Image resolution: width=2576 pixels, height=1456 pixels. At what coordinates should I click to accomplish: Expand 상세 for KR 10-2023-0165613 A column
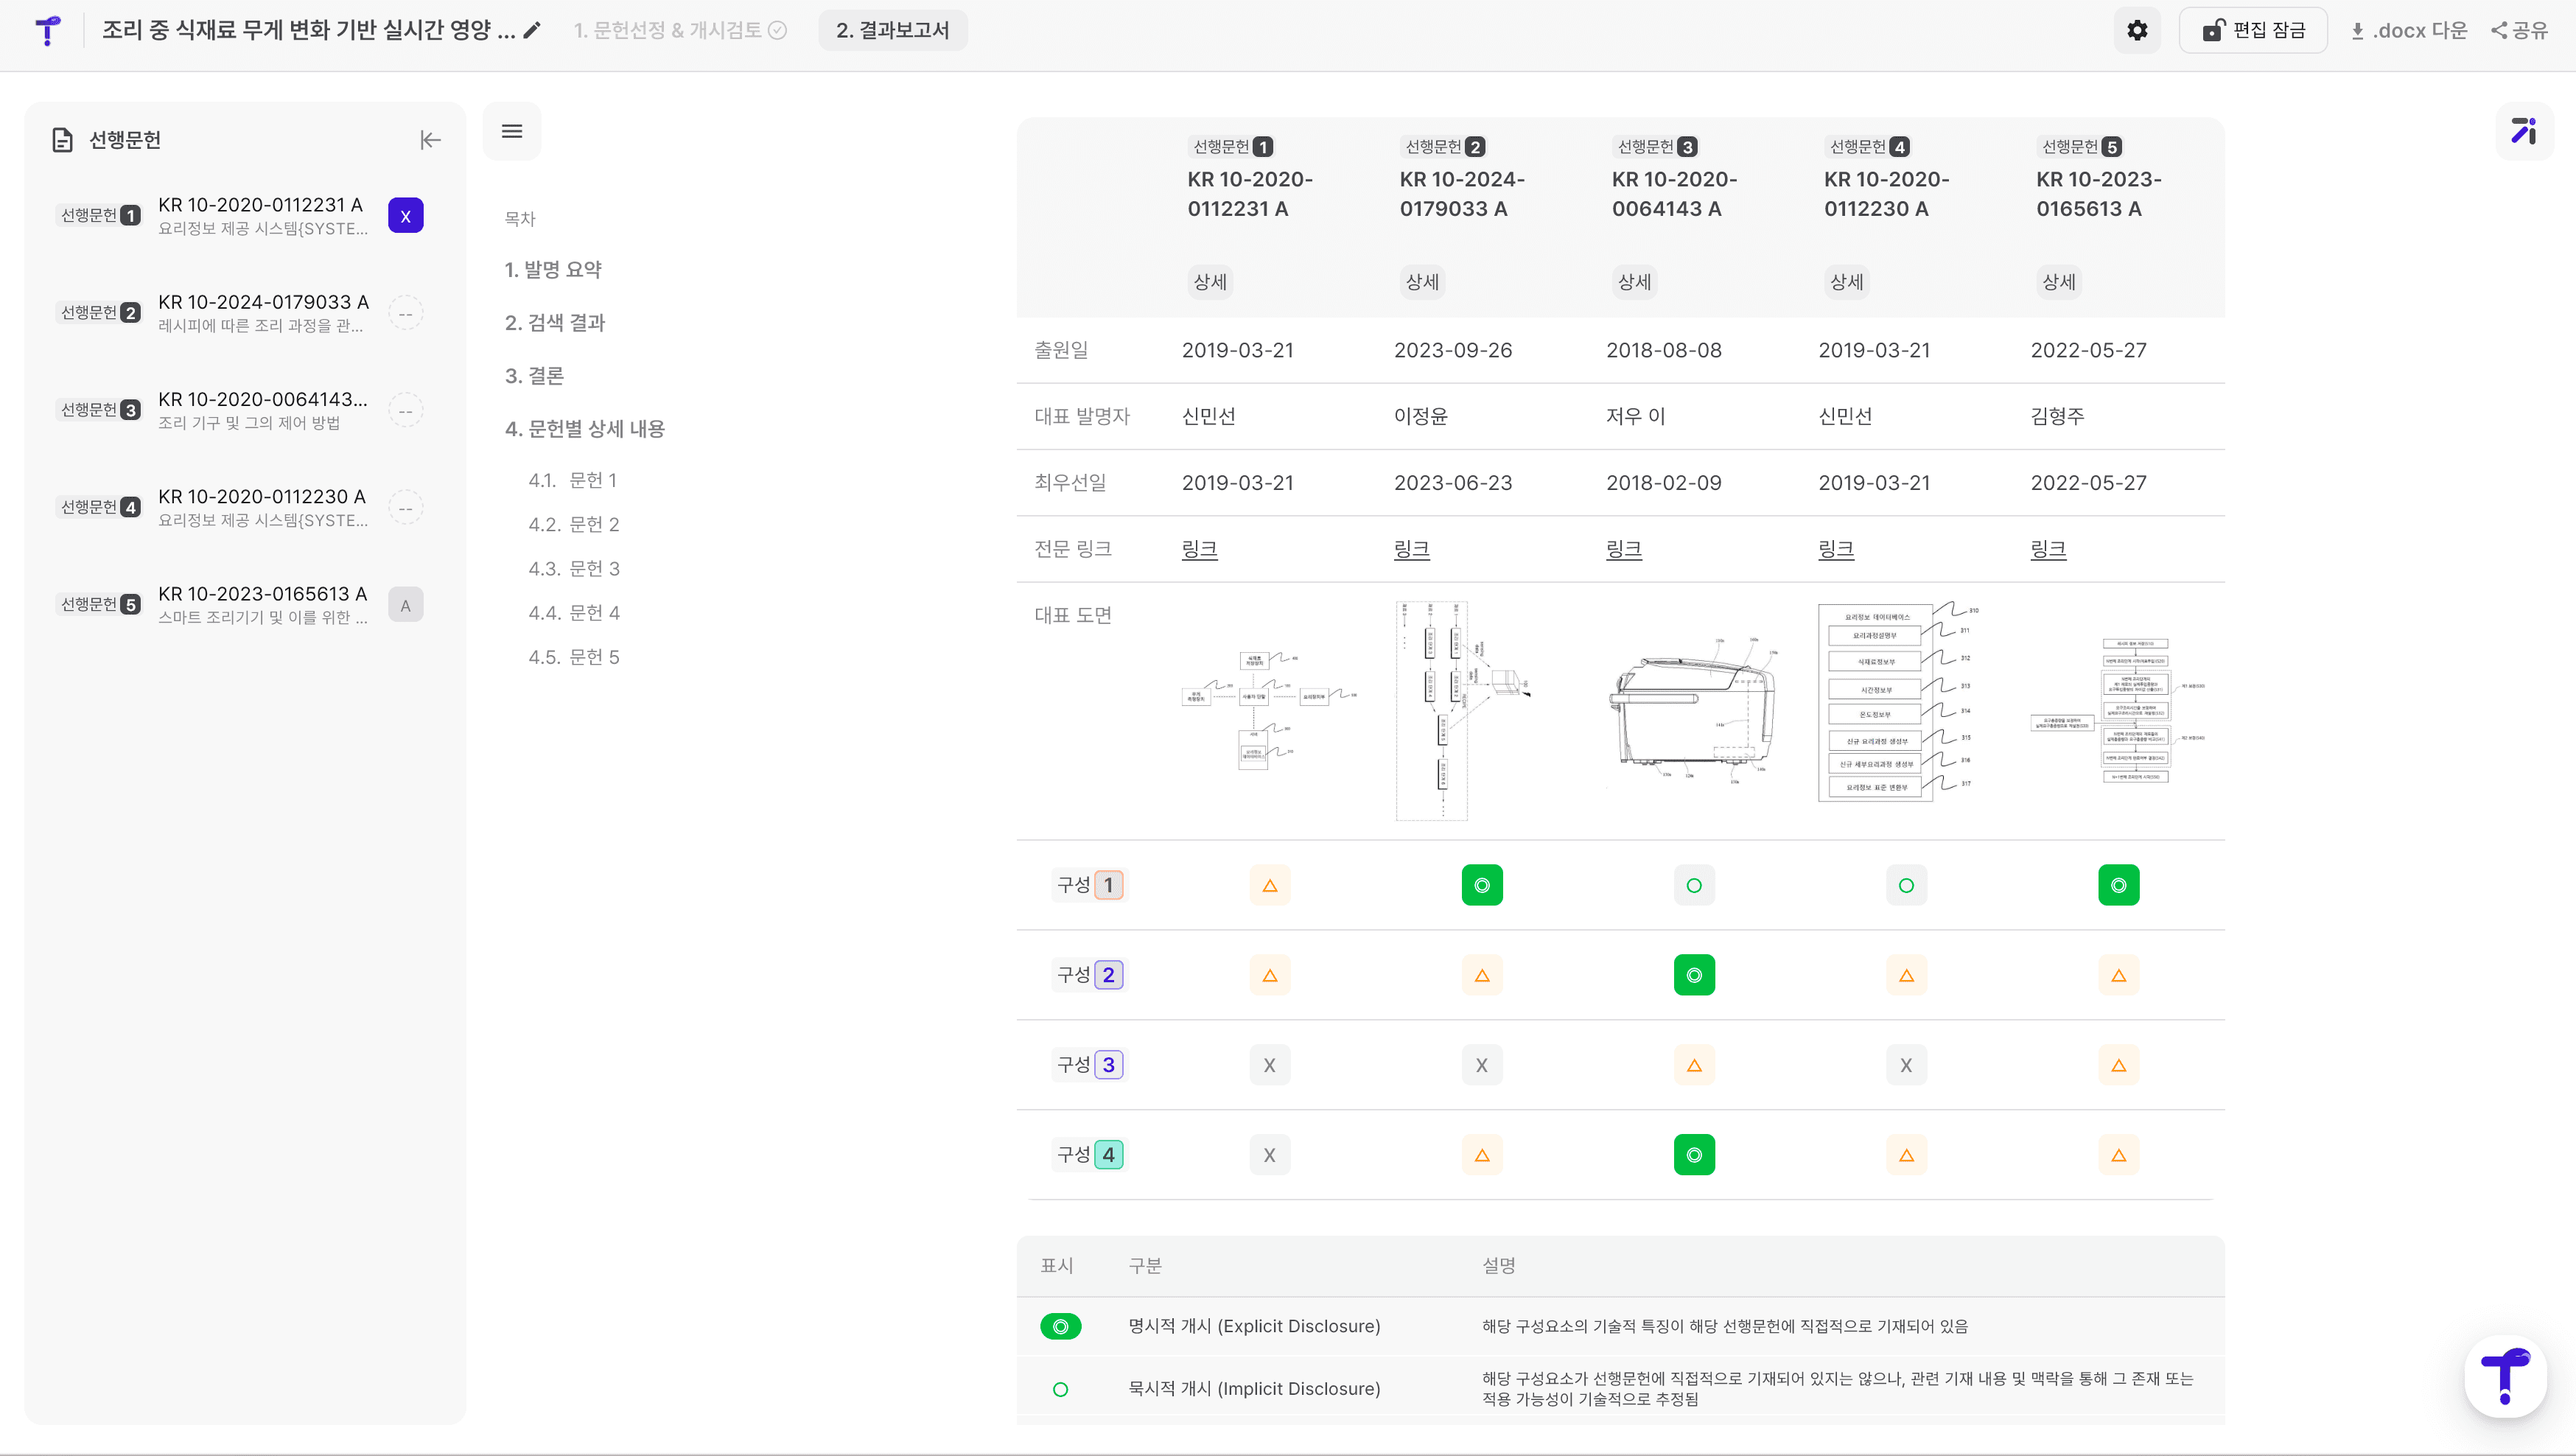coord(2058,282)
